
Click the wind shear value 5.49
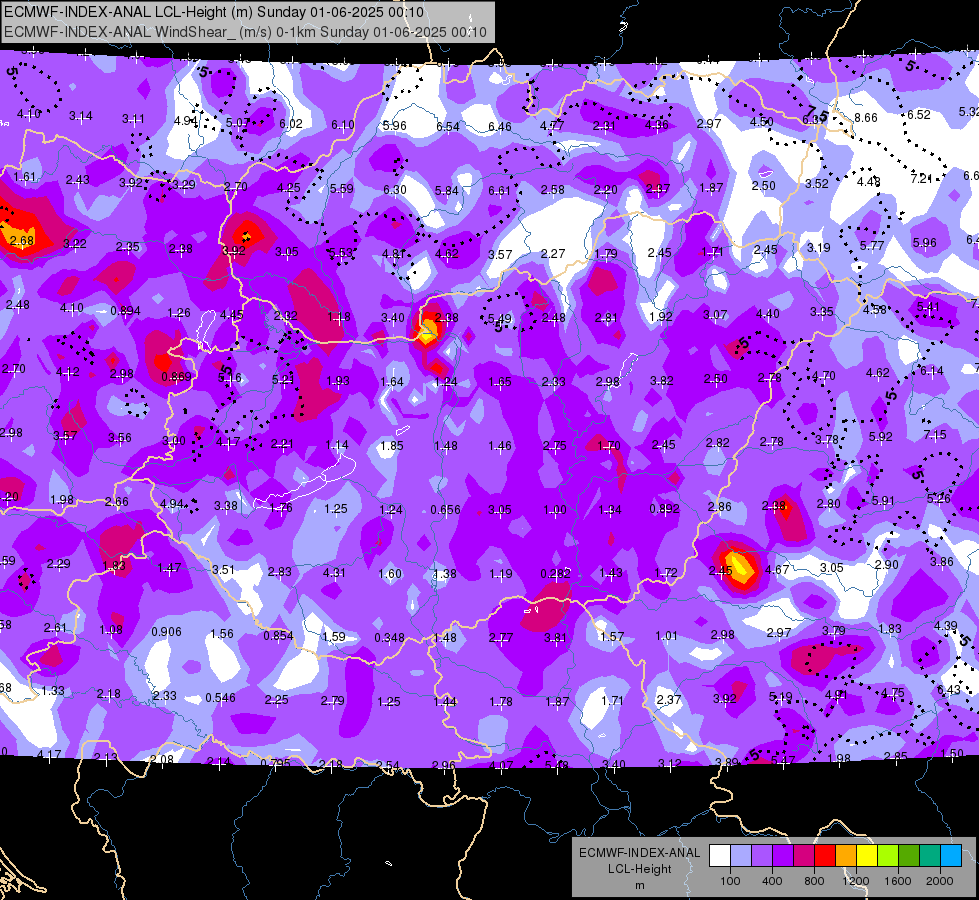pos(499,319)
